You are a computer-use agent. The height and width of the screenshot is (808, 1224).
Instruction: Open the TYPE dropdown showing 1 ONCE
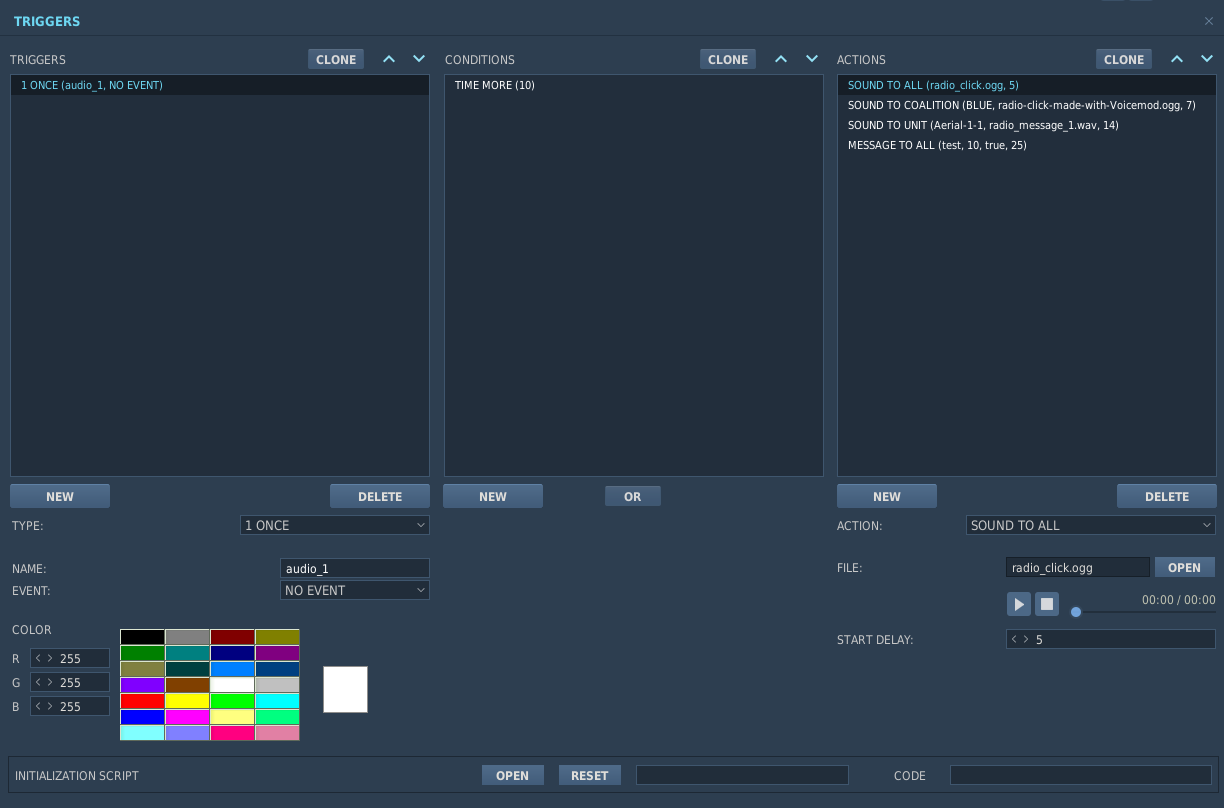(335, 525)
